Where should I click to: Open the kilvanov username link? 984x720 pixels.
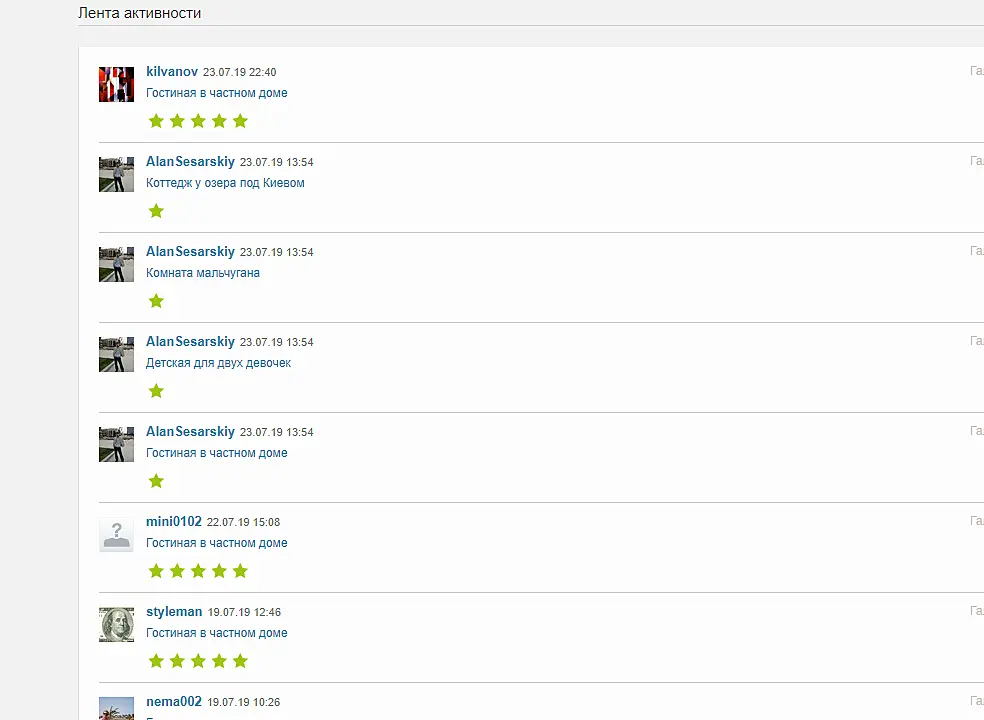(172, 72)
